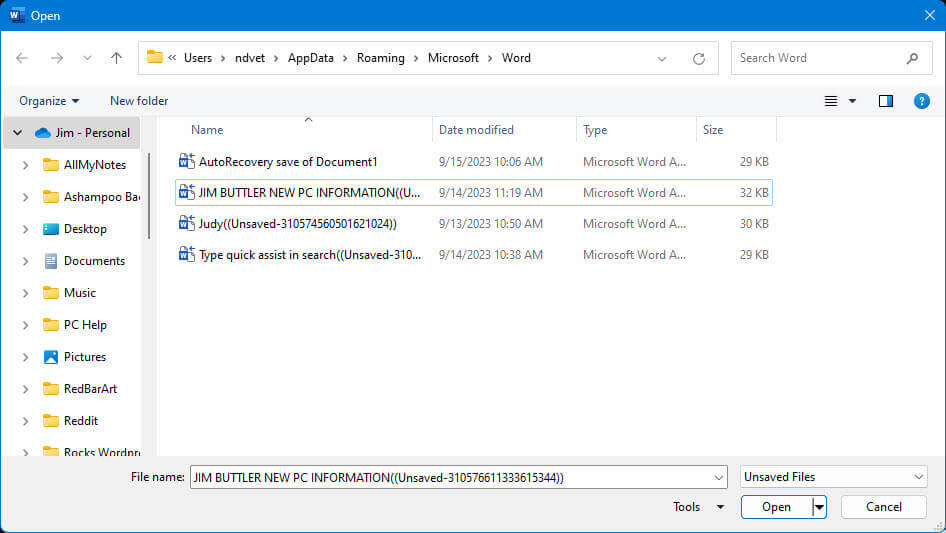Select RedBarArt folder icon
The height and width of the screenshot is (533, 946).
click(51, 389)
